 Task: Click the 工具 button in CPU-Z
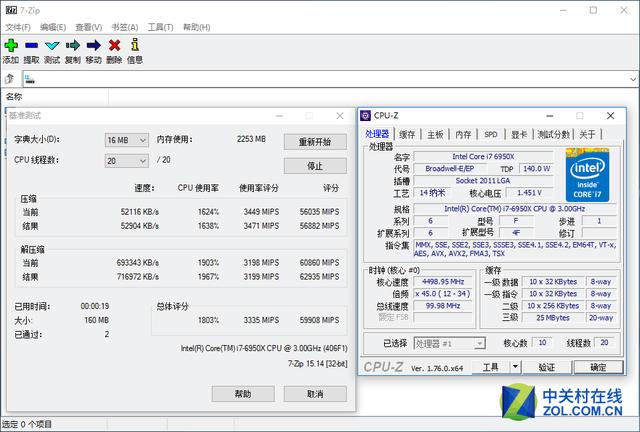[x=491, y=367]
